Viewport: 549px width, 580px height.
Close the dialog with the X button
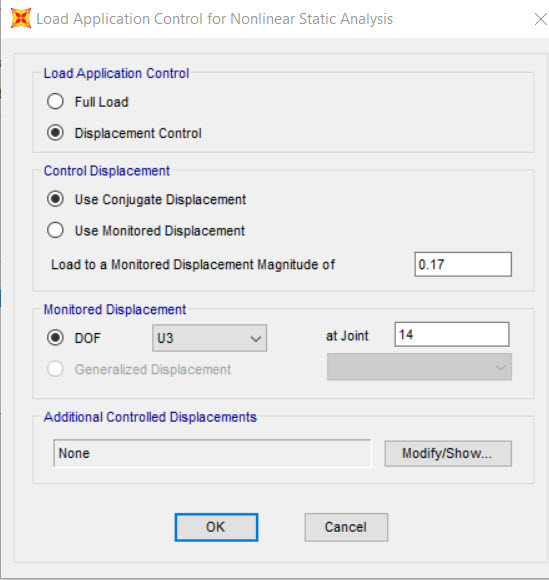pyautogui.click(x=540, y=19)
